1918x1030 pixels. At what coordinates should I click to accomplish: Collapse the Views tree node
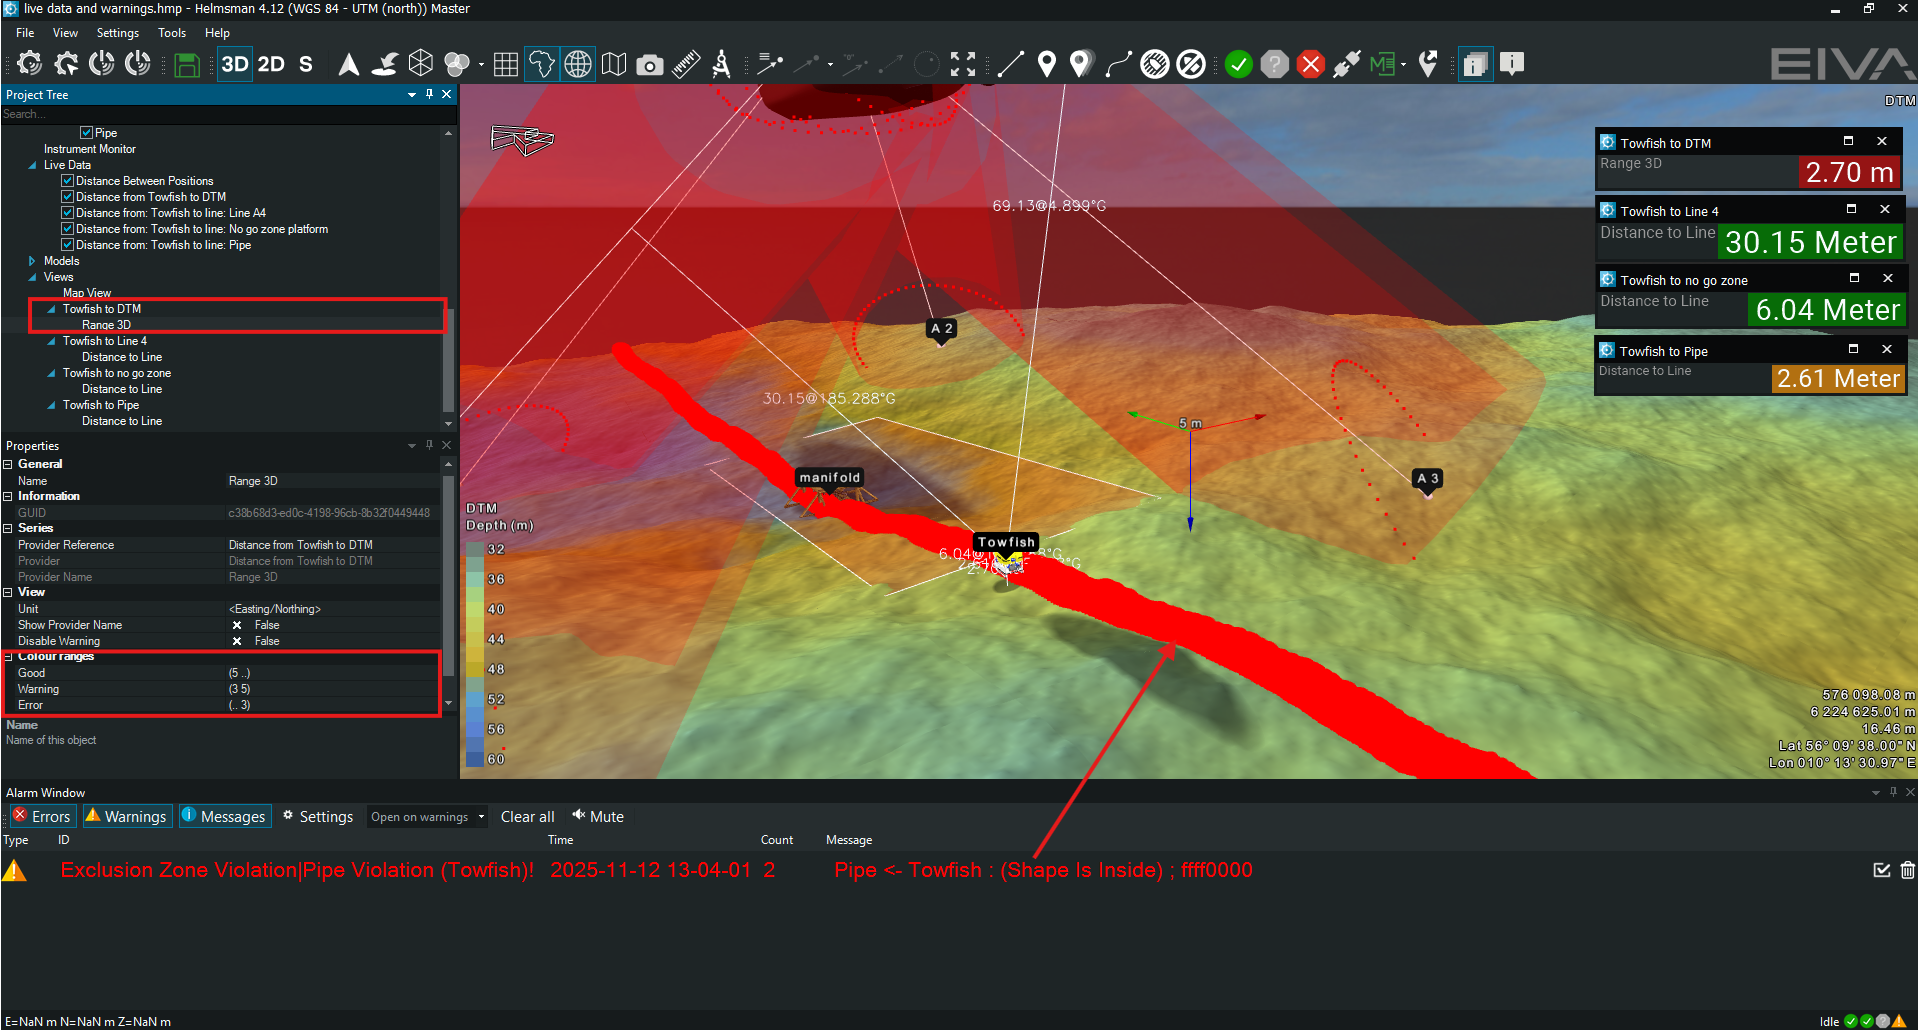tap(32, 277)
